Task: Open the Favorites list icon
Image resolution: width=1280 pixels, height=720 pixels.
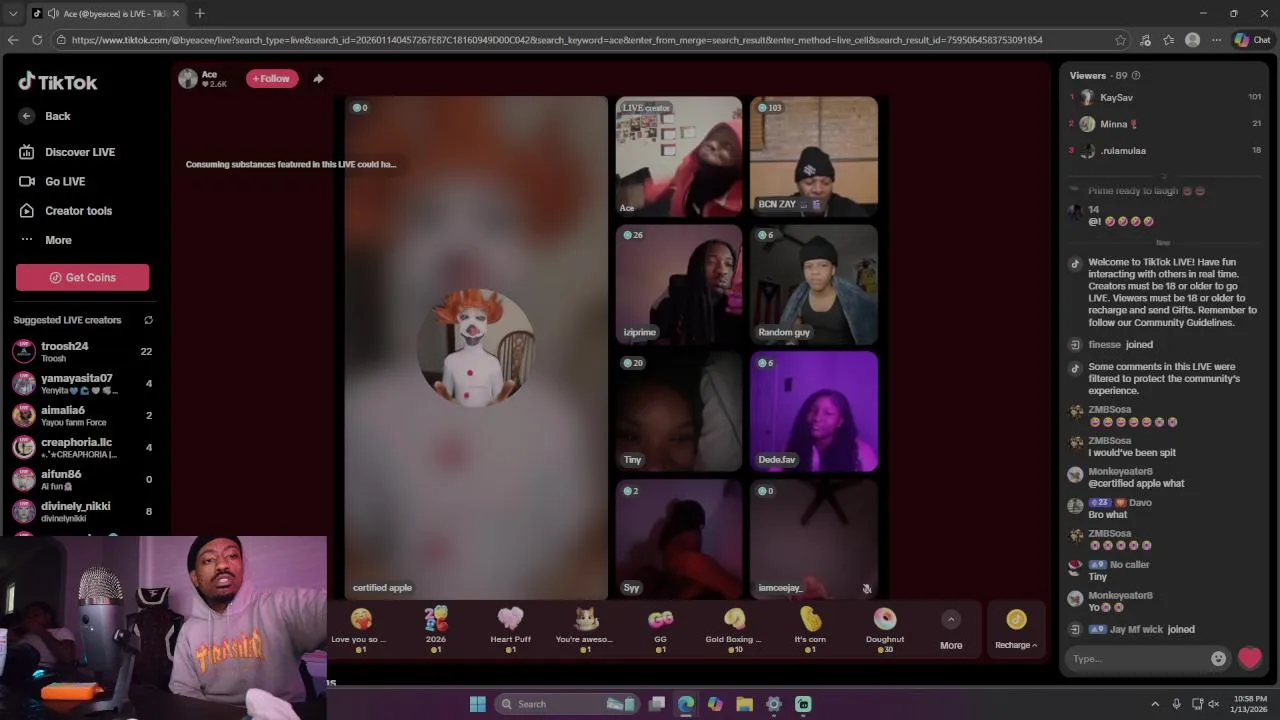Action: coord(1169,40)
